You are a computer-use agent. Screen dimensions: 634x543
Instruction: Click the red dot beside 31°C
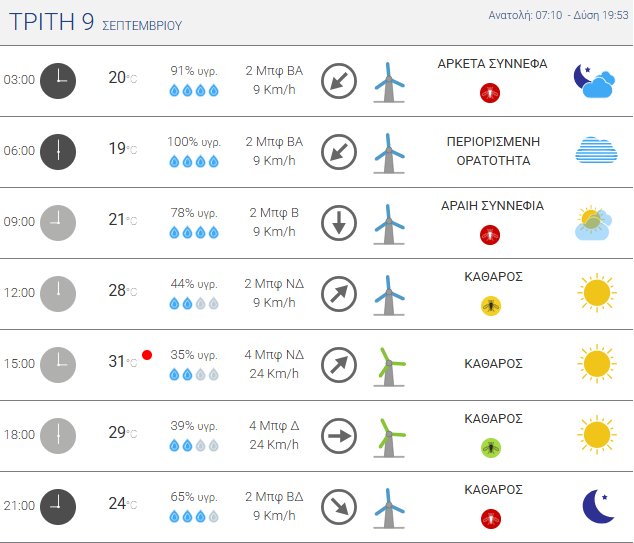(147, 355)
